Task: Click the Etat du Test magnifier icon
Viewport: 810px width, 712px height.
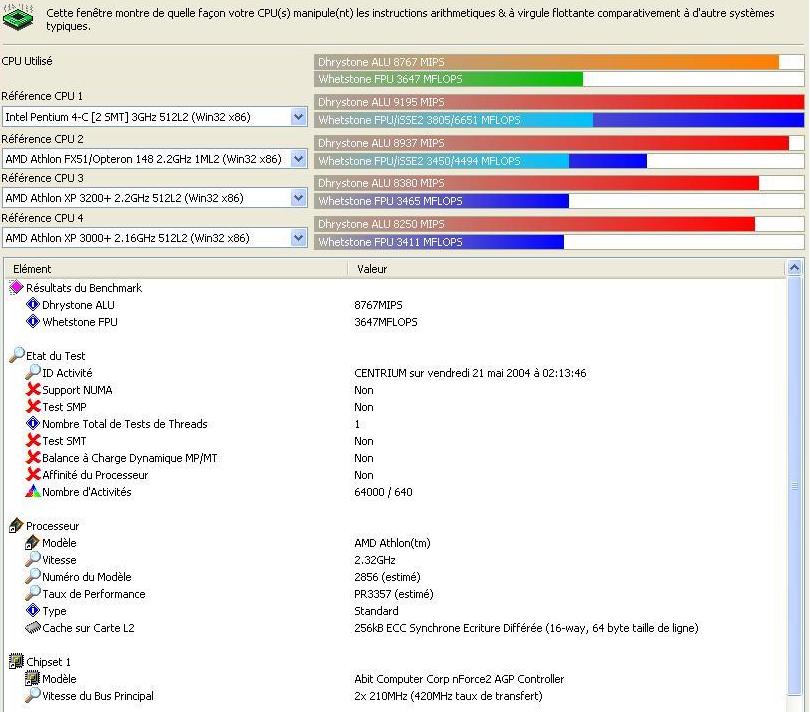Action: [x=17, y=355]
